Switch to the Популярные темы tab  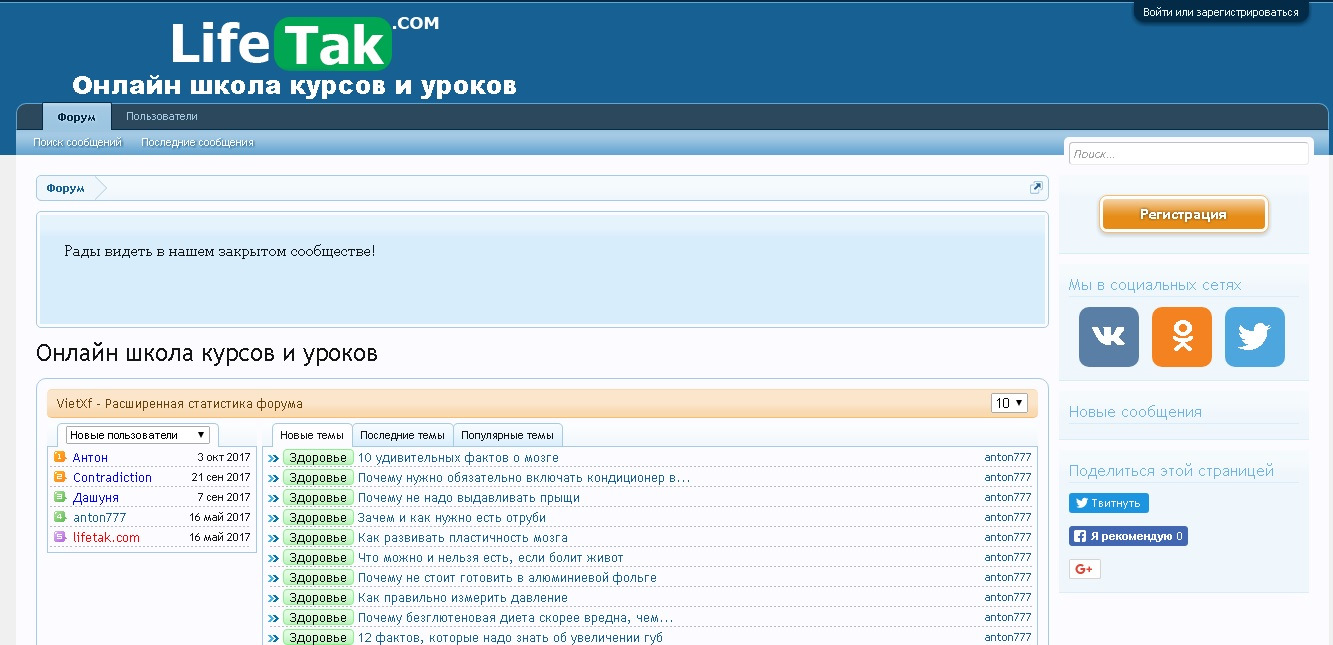tap(507, 435)
